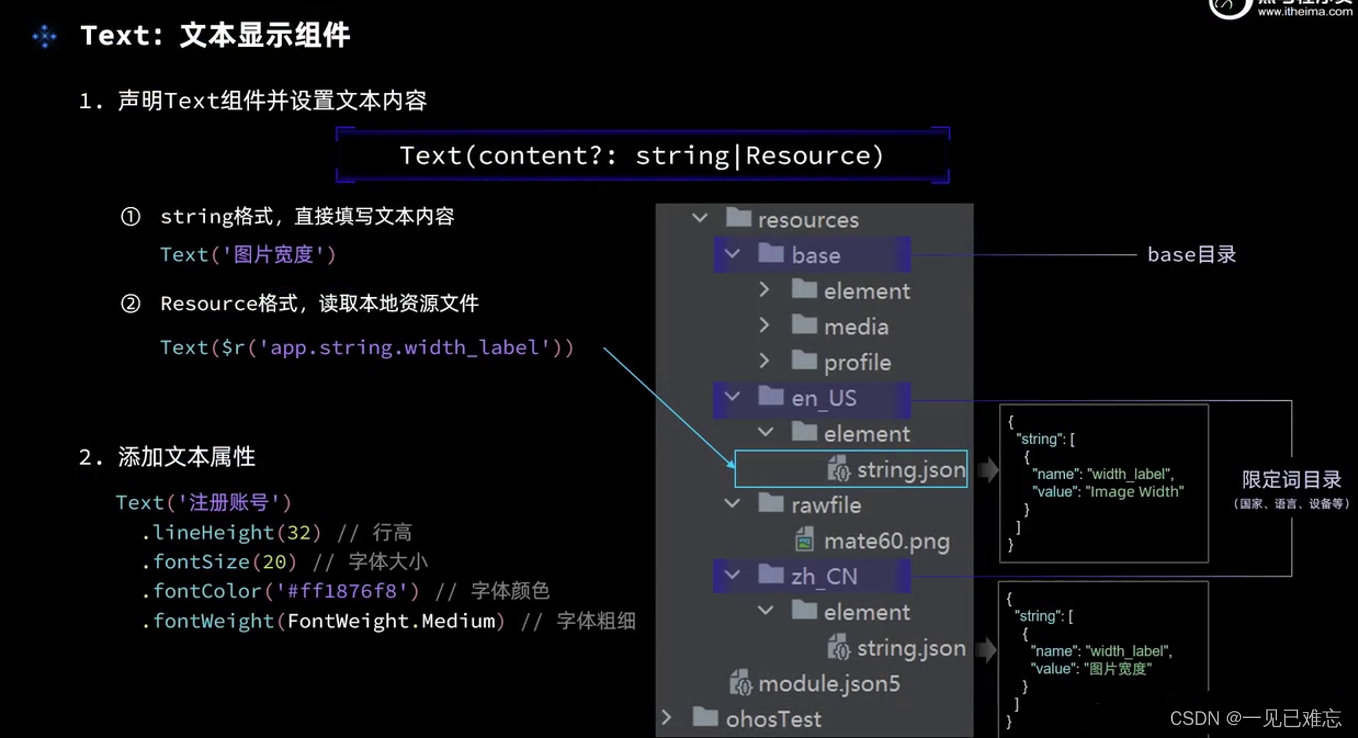Screen dimensions: 1358x738
Task: Select the ohosTest tree label
Action: (773, 719)
